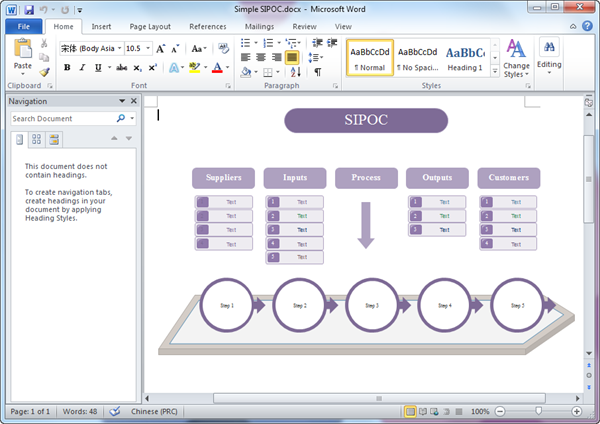600x424 pixels.
Task: Click the Paste icon in Clipboard group
Action: 22,50
